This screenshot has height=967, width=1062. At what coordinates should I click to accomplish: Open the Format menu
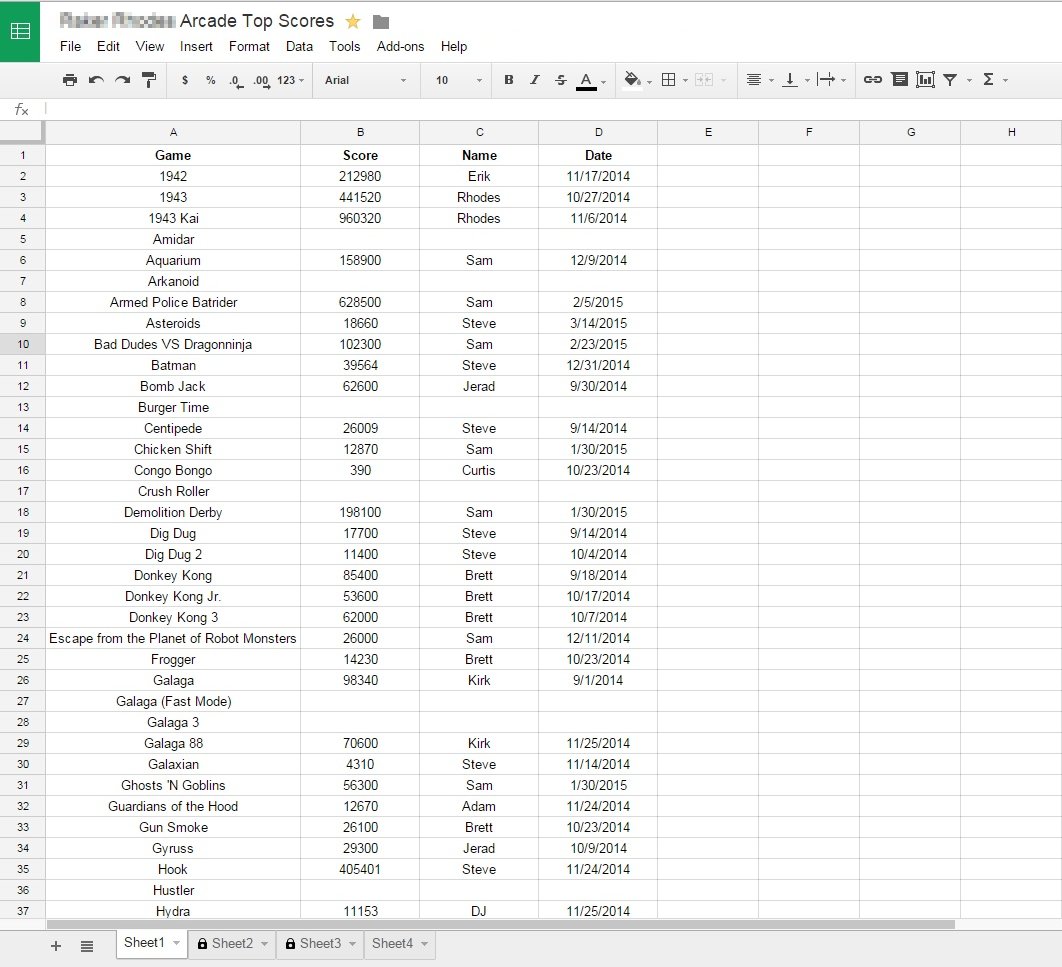(249, 46)
